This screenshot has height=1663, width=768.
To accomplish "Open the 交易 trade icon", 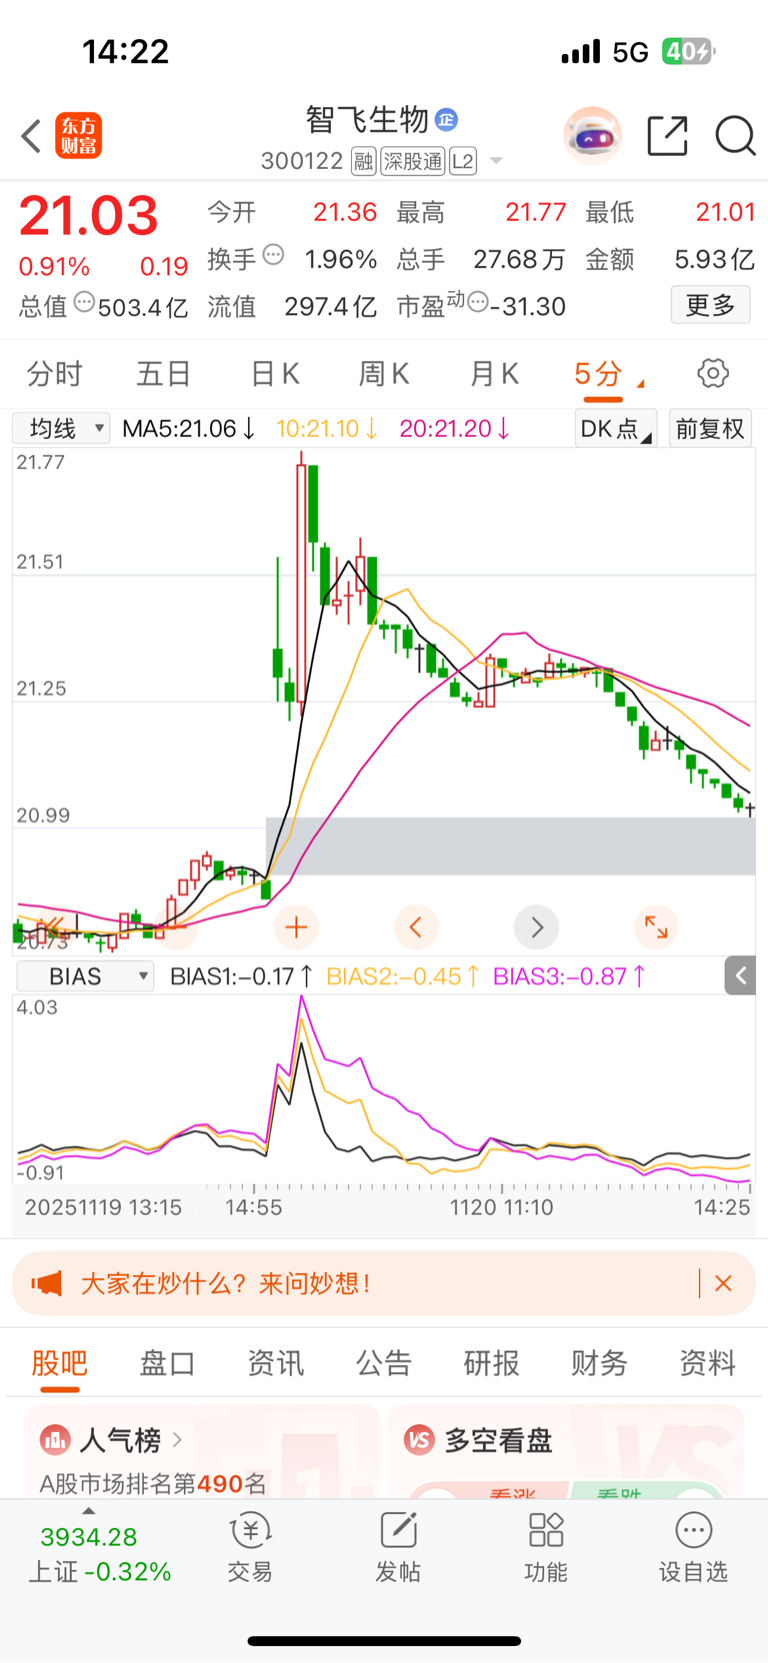I will click(250, 1530).
